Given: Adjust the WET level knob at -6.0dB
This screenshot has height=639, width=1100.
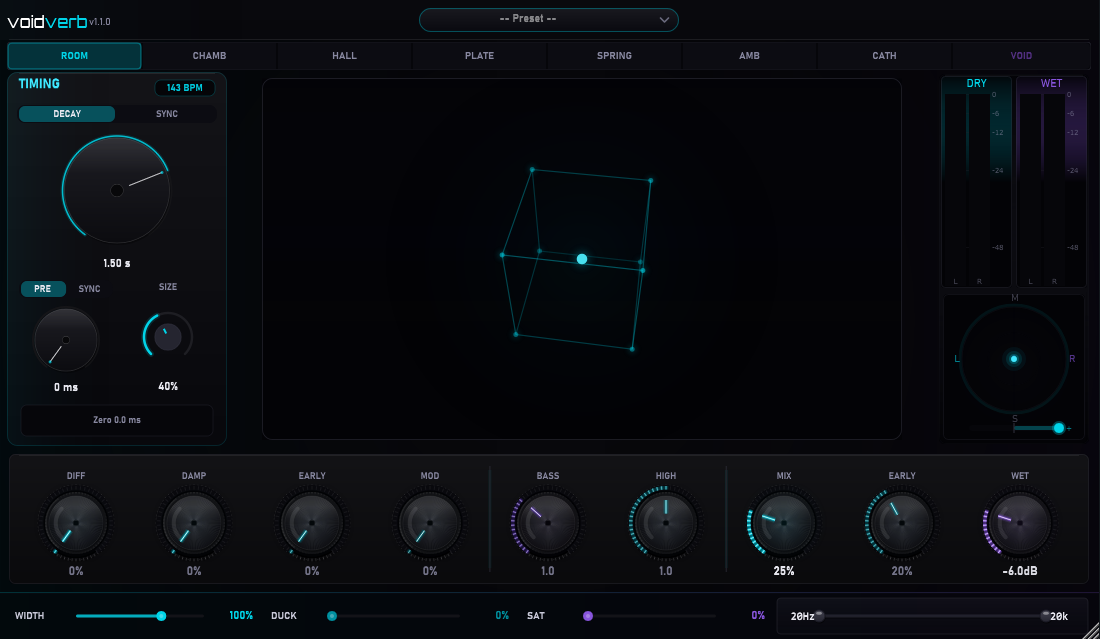Looking at the screenshot, I should pyautogui.click(x=1019, y=522).
